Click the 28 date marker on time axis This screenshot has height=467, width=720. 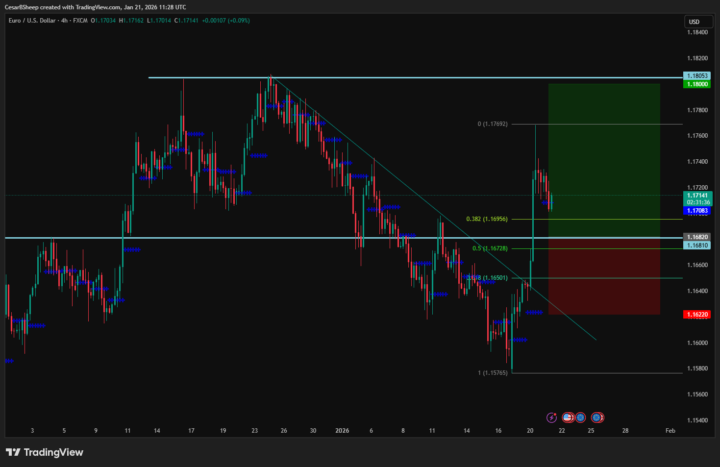click(625, 431)
